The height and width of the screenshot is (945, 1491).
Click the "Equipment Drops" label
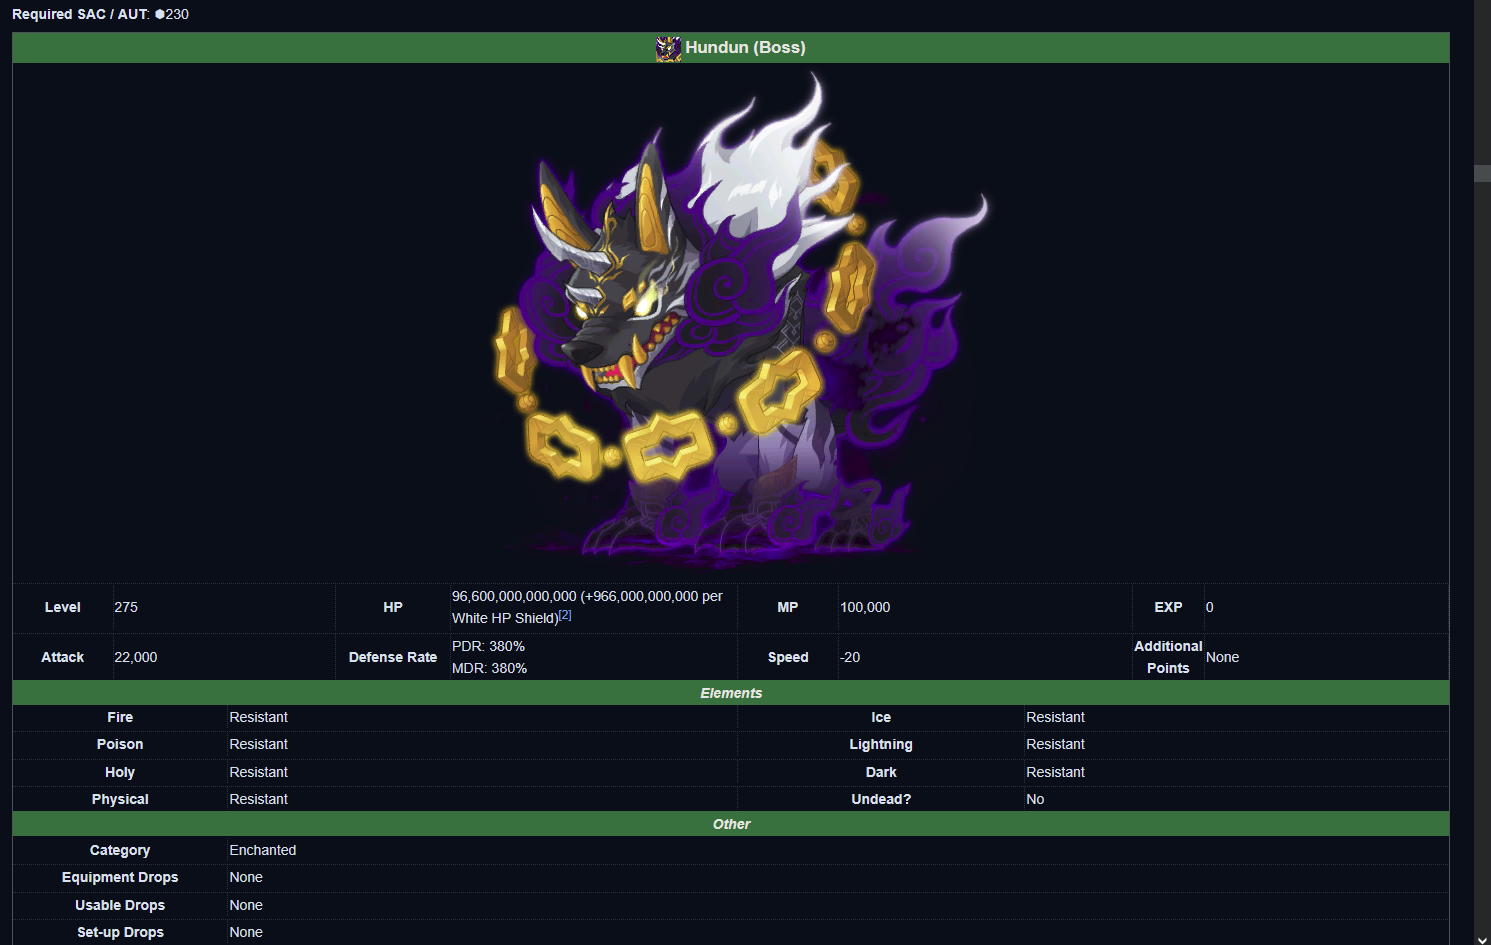coord(120,877)
